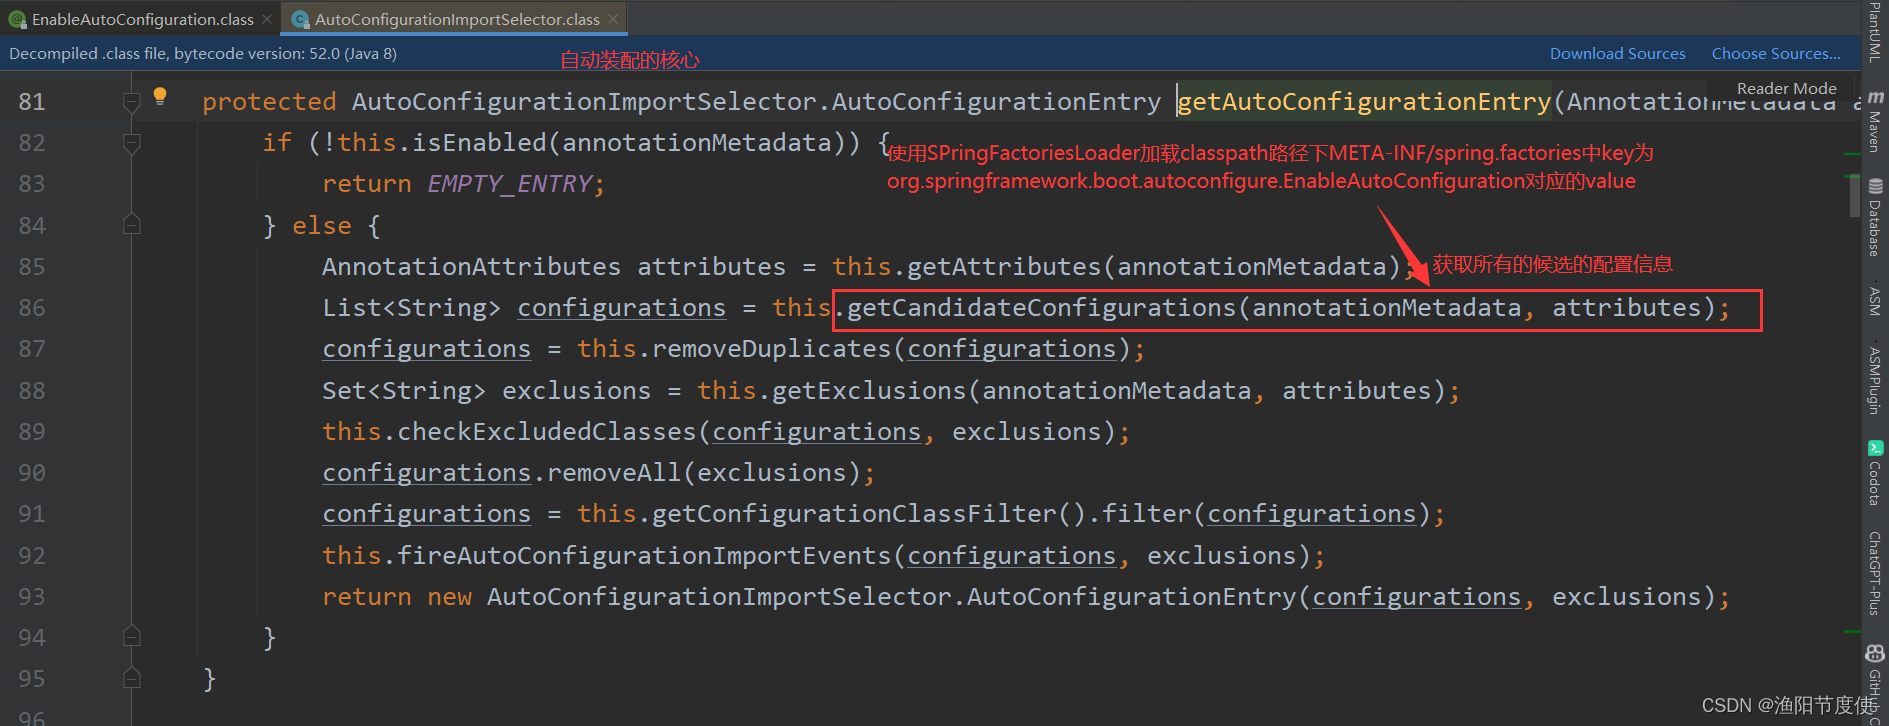Click the class file icon on AutoConfigurationImportSelector tab

[x=300, y=19]
